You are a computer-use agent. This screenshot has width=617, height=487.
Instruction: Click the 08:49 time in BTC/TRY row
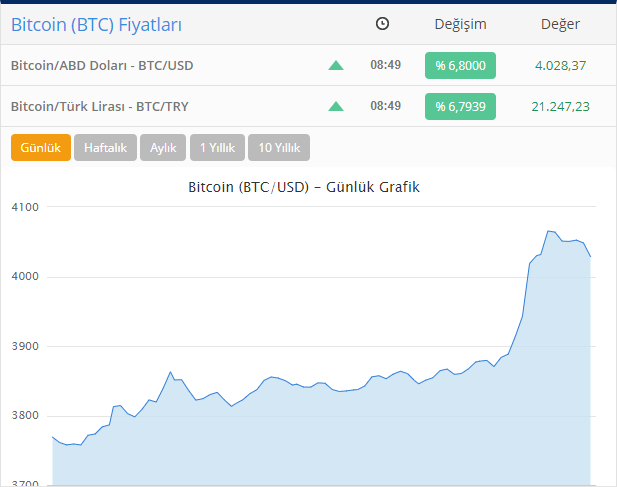point(386,106)
